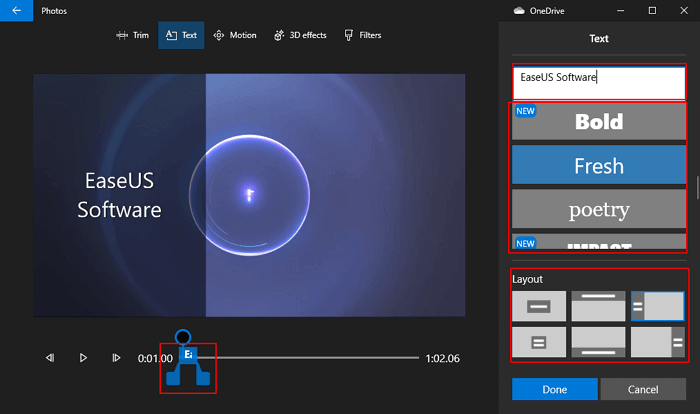This screenshot has width=700, height=414.
Task: Choose the Fresh text style
Action: pyautogui.click(x=598, y=166)
